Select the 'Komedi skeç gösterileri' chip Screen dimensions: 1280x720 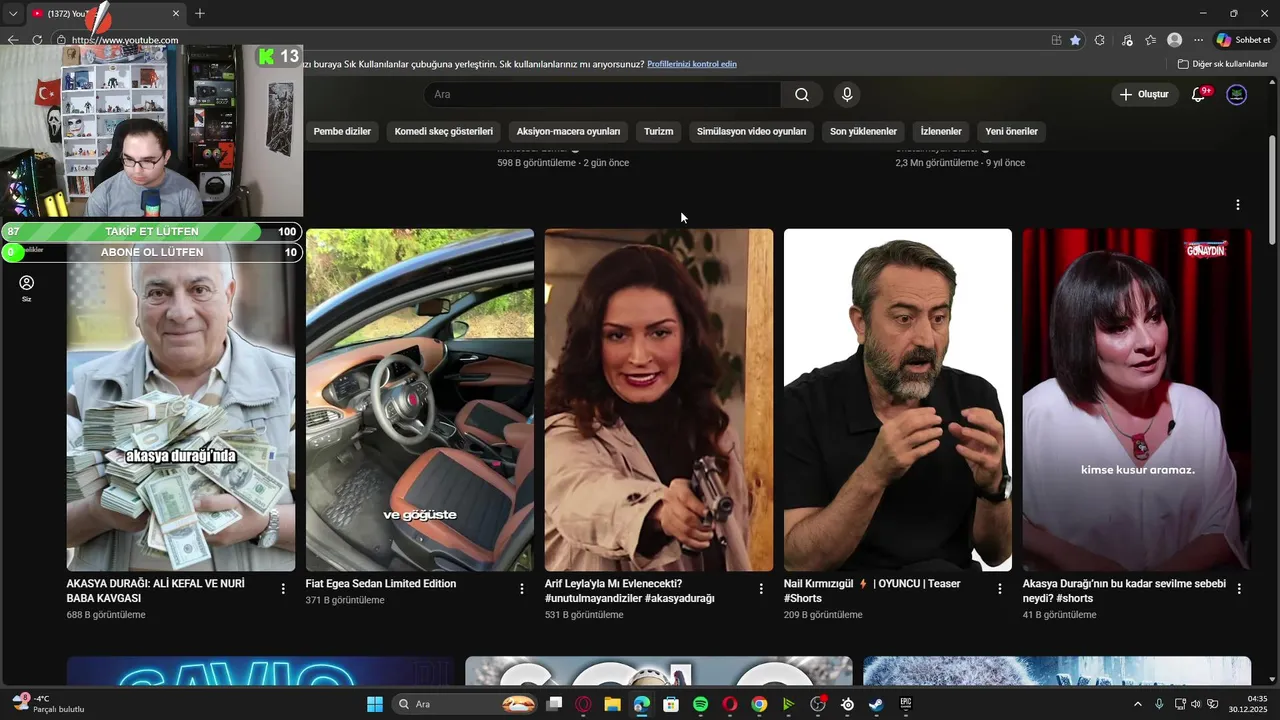coord(444,131)
